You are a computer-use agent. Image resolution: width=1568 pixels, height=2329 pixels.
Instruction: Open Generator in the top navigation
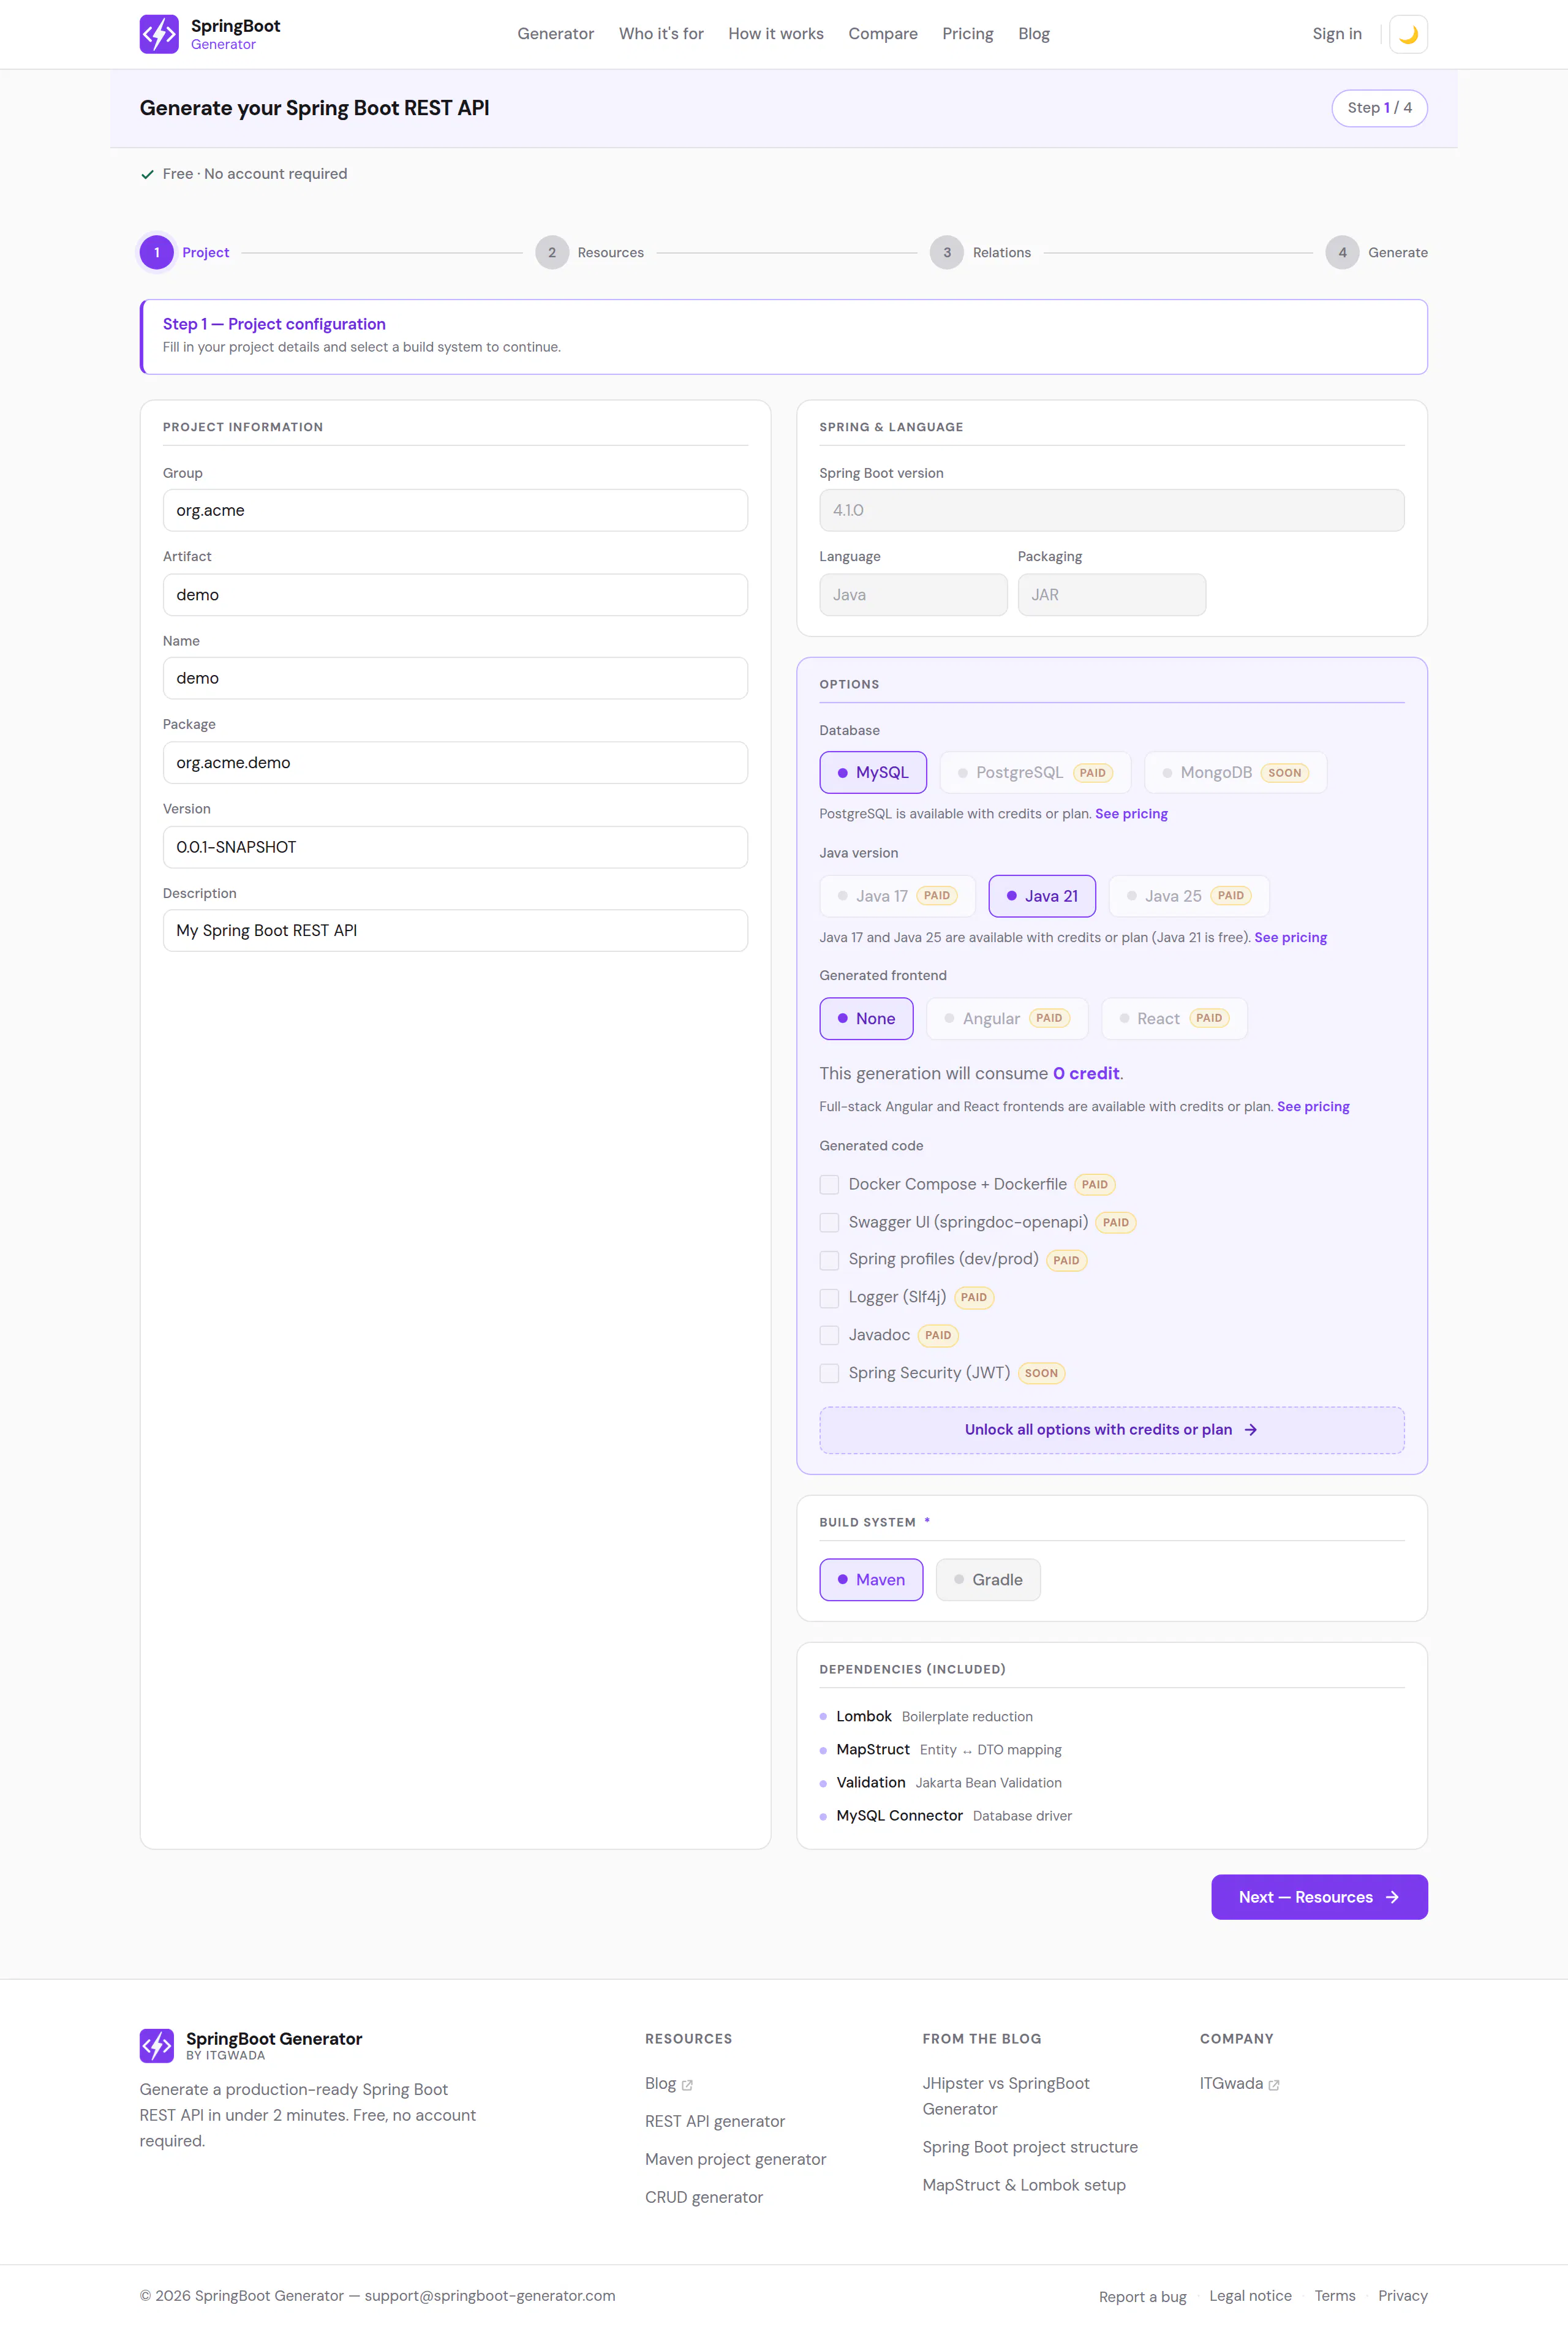[556, 34]
